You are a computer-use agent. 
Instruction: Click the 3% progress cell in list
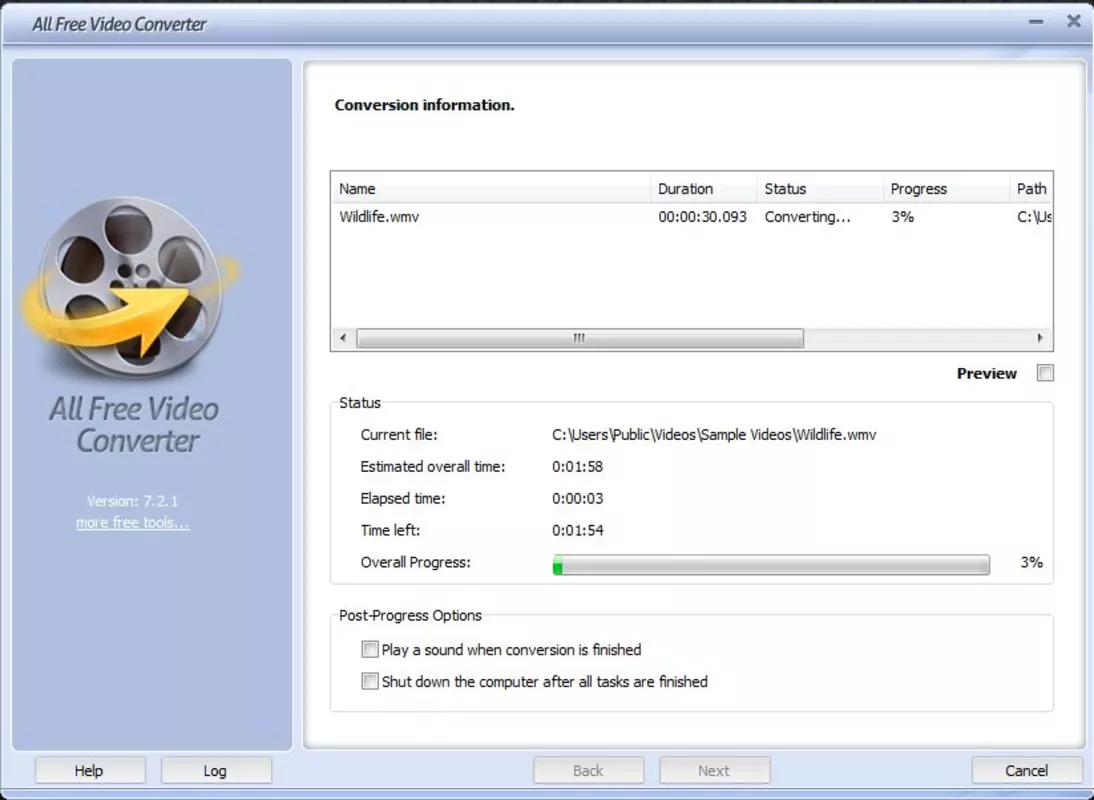point(902,217)
